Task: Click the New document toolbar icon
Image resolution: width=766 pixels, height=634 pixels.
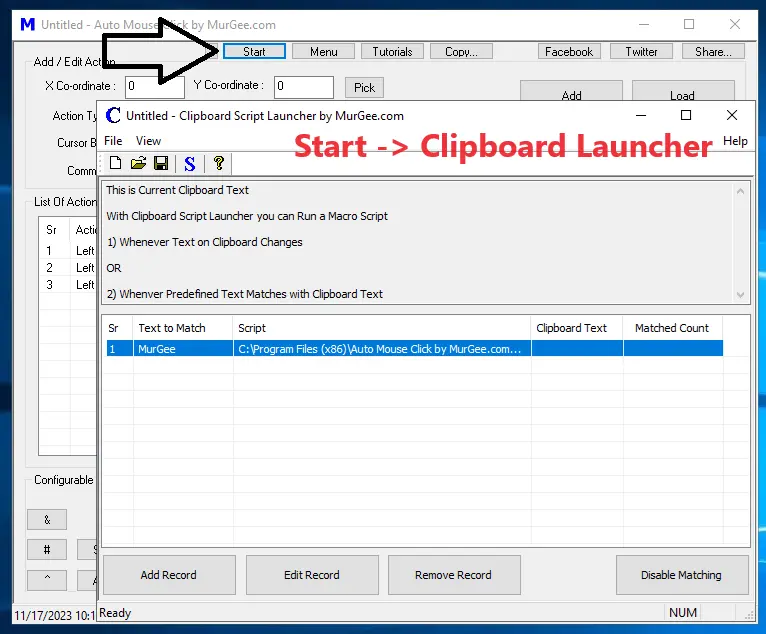Action: point(115,163)
